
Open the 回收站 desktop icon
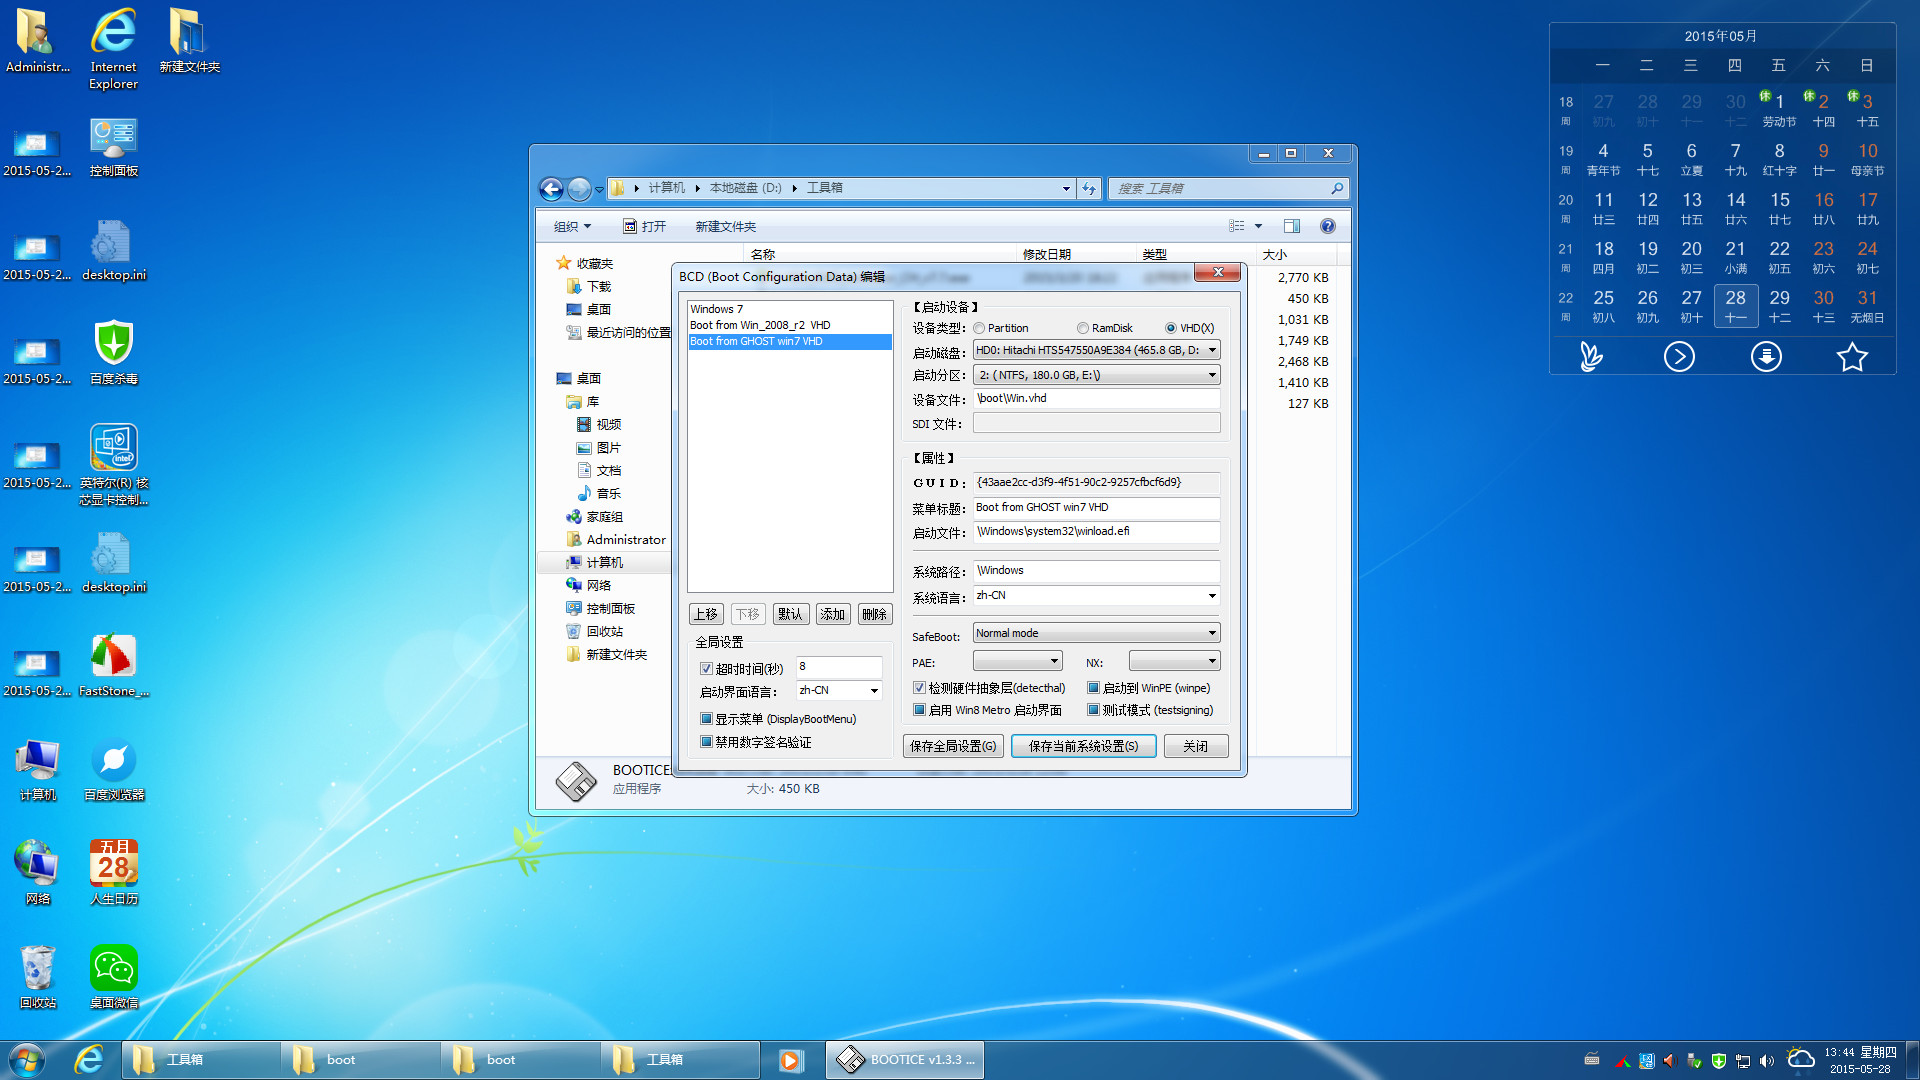click(38, 977)
